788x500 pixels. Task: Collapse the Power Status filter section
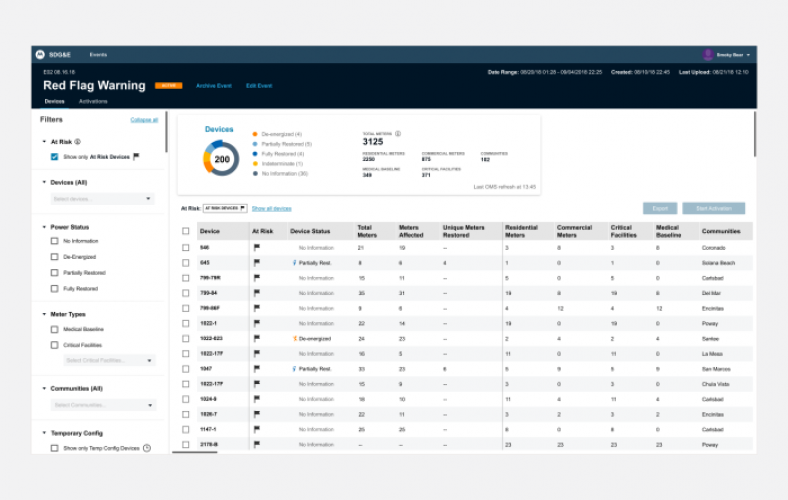pyautogui.click(x=44, y=227)
